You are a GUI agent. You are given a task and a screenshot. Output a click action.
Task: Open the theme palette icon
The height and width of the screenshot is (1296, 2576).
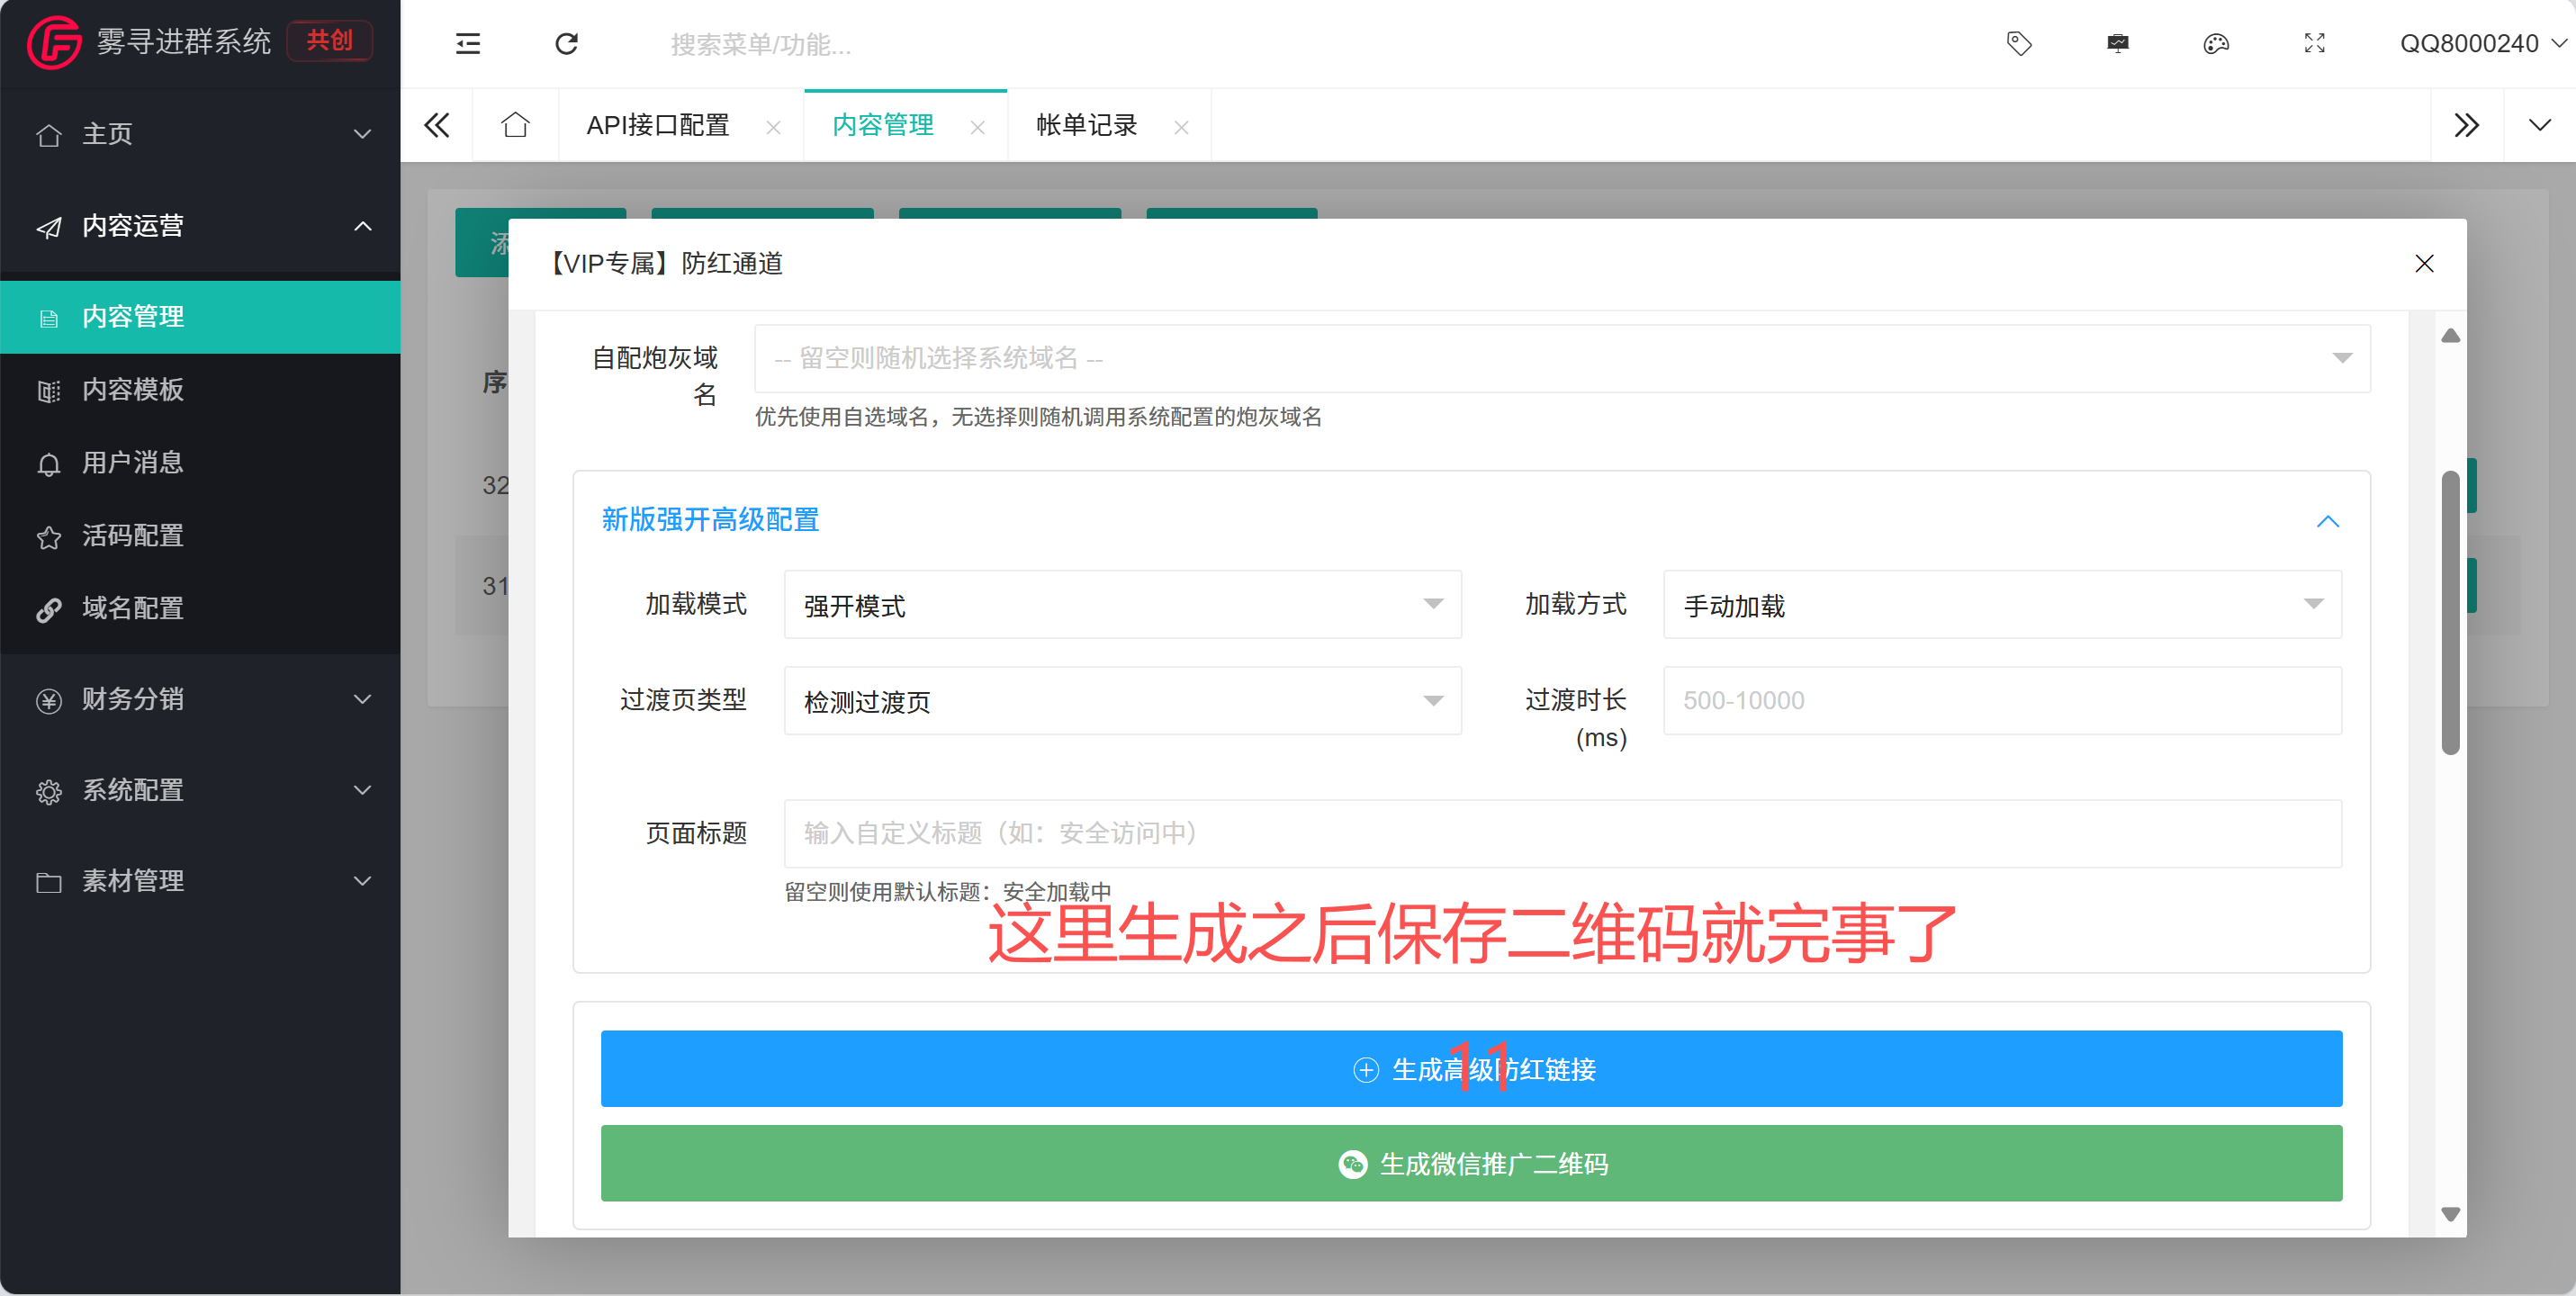coord(2216,44)
